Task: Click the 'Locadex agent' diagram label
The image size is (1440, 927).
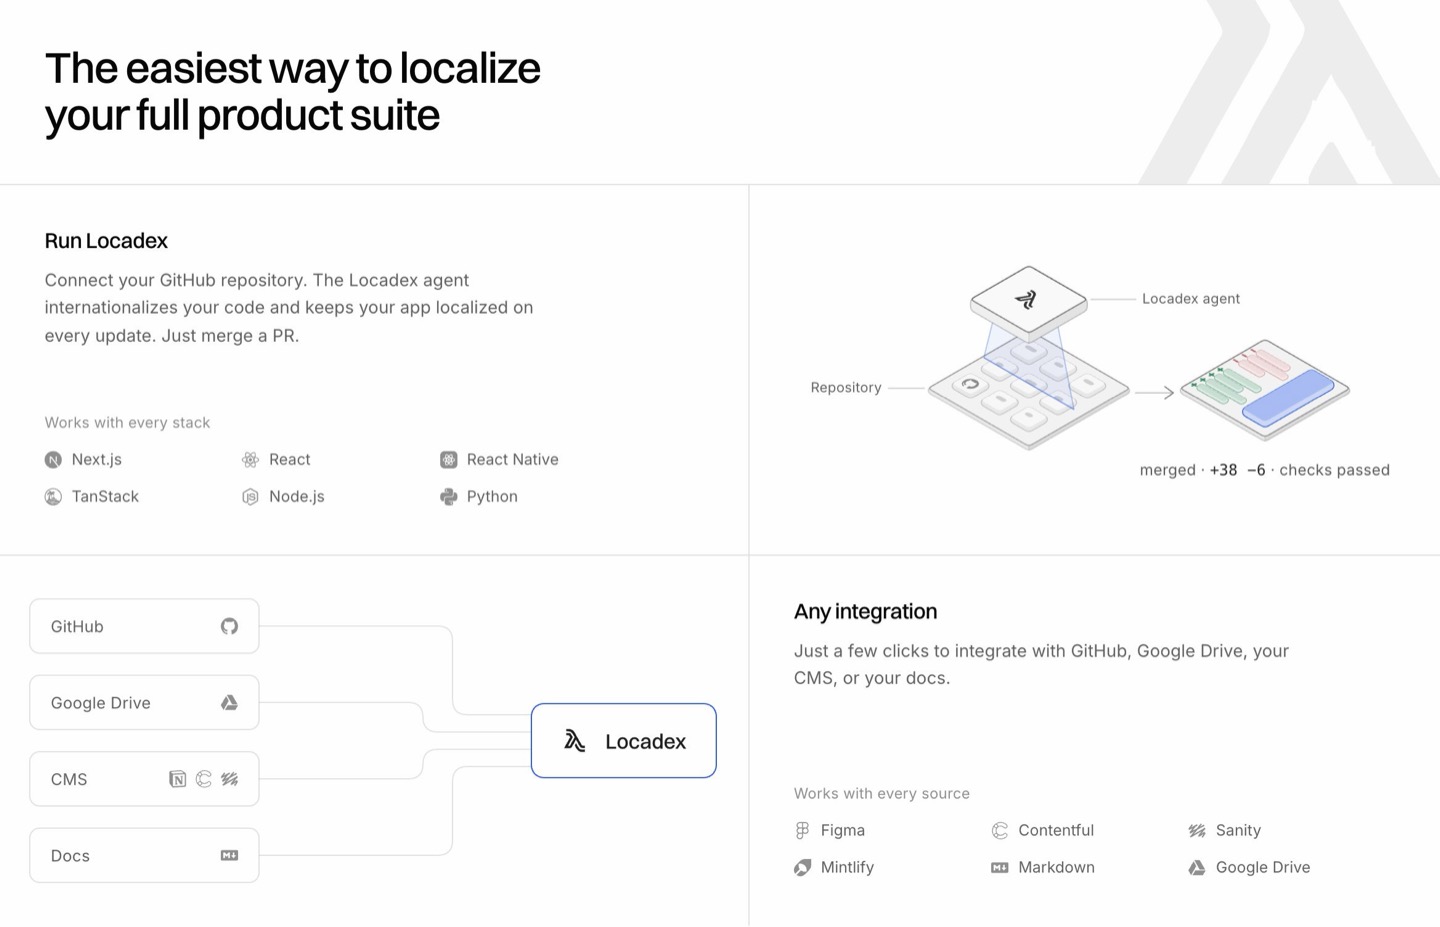Action: click(x=1191, y=299)
